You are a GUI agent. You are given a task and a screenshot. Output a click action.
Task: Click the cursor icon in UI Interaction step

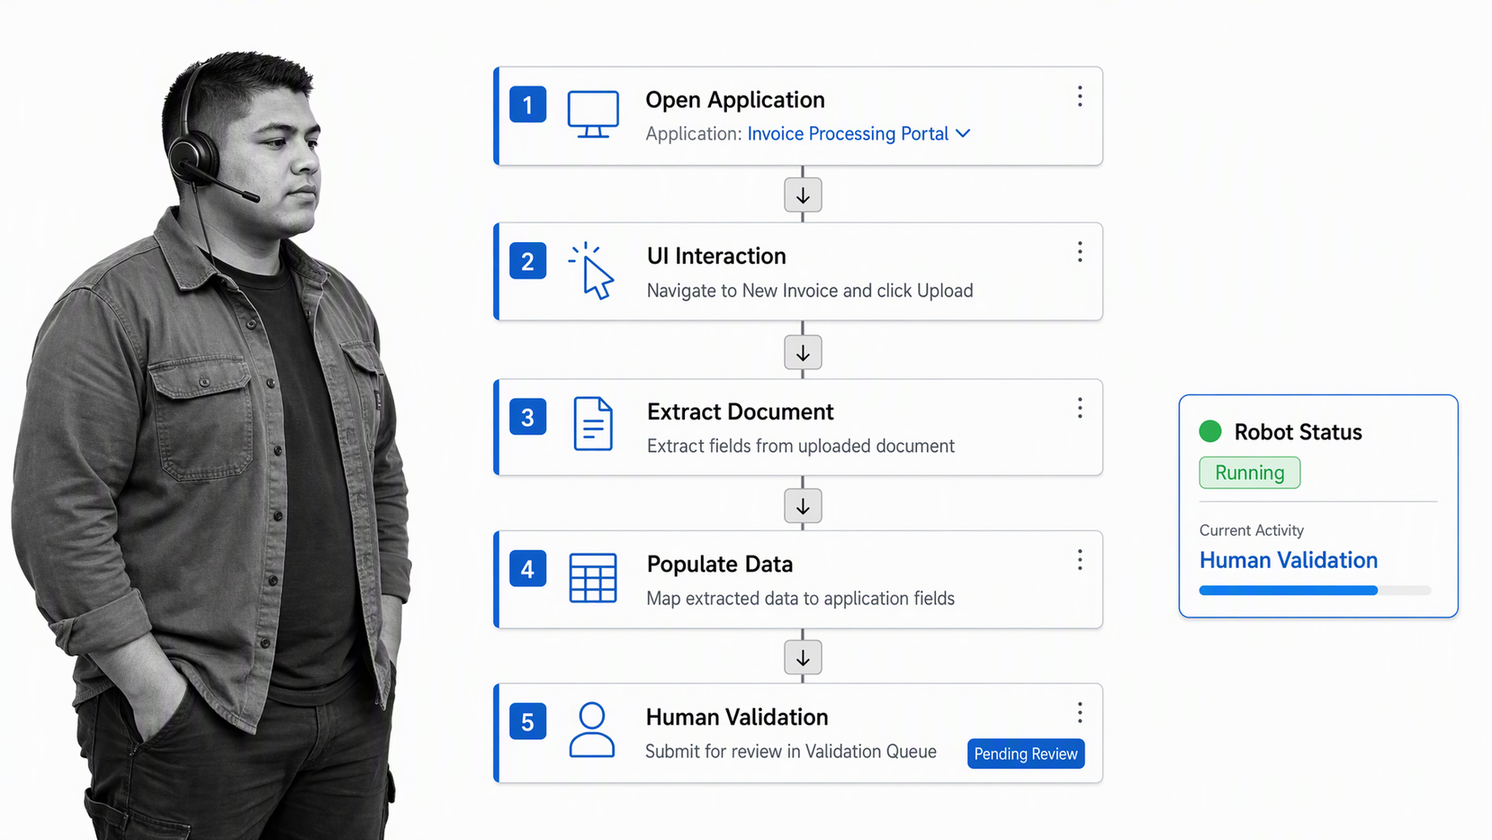click(591, 270)
